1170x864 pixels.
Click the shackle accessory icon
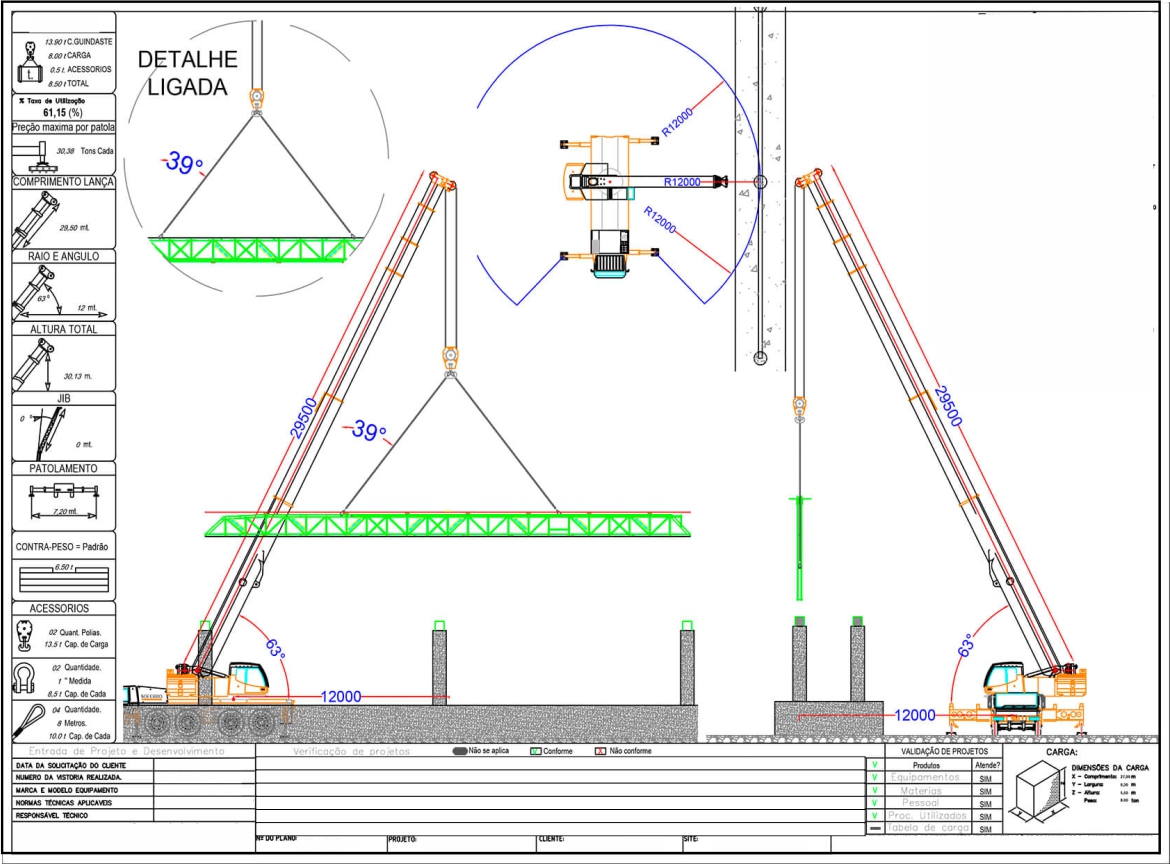coord(26,679)
